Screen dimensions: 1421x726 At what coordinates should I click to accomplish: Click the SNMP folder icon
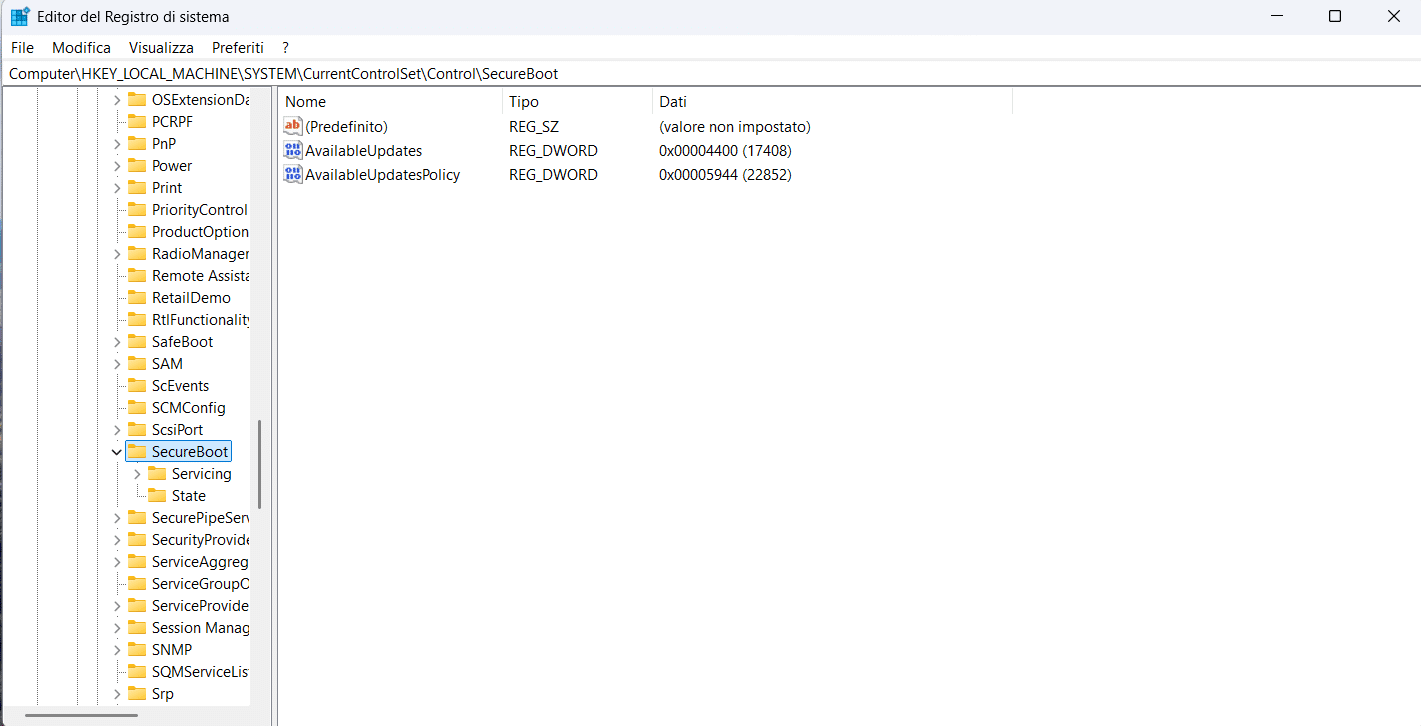click(137, 650)
